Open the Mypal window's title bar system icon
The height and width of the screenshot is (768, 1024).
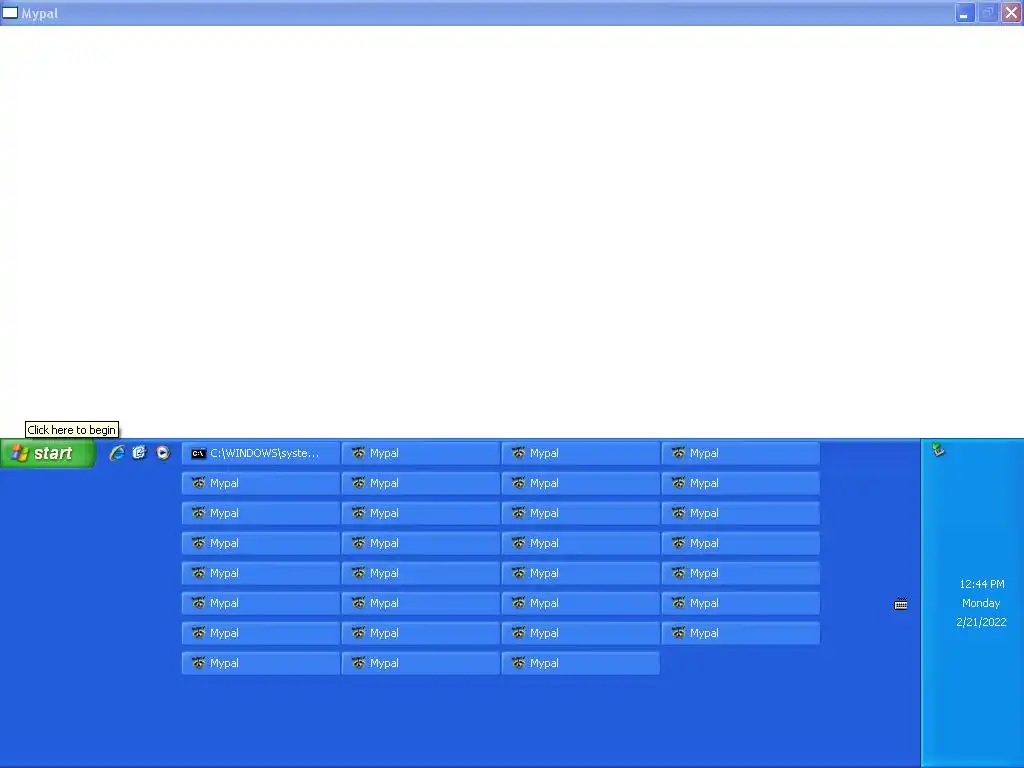click(x=10, y=12)
